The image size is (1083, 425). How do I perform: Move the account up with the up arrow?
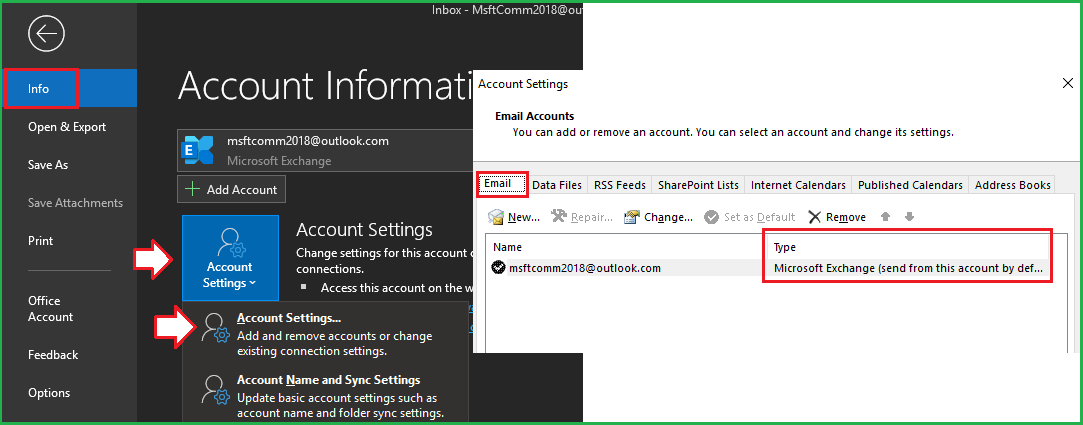(x=885, y=217)
